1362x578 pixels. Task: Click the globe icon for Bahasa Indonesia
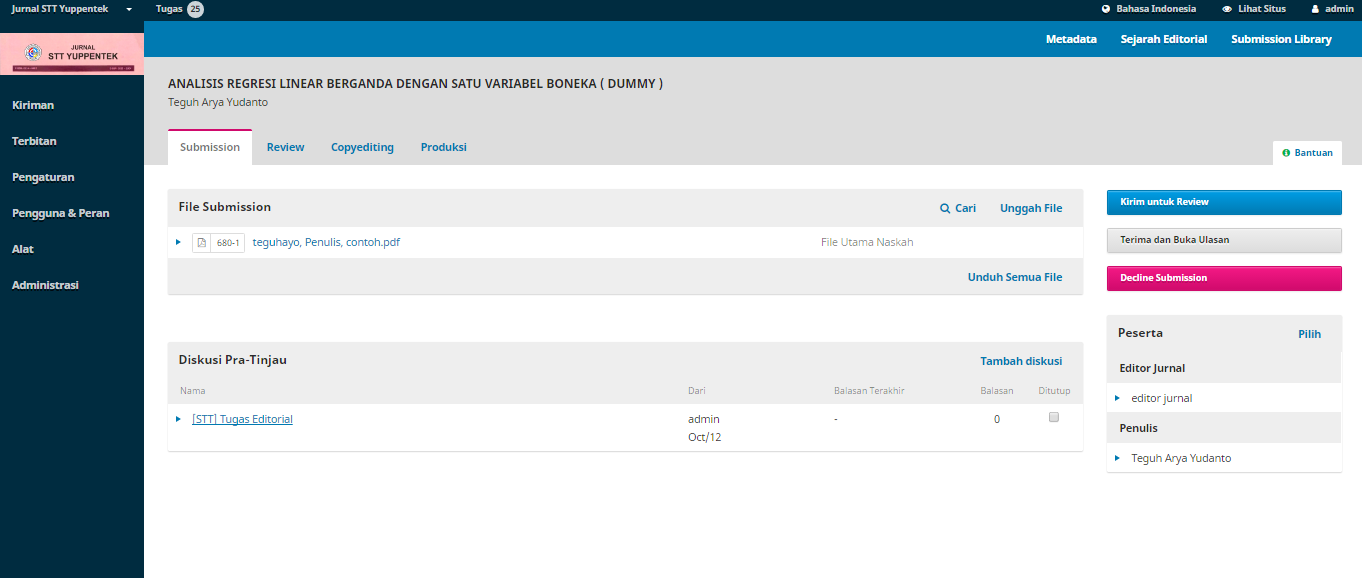(1106, 9)
